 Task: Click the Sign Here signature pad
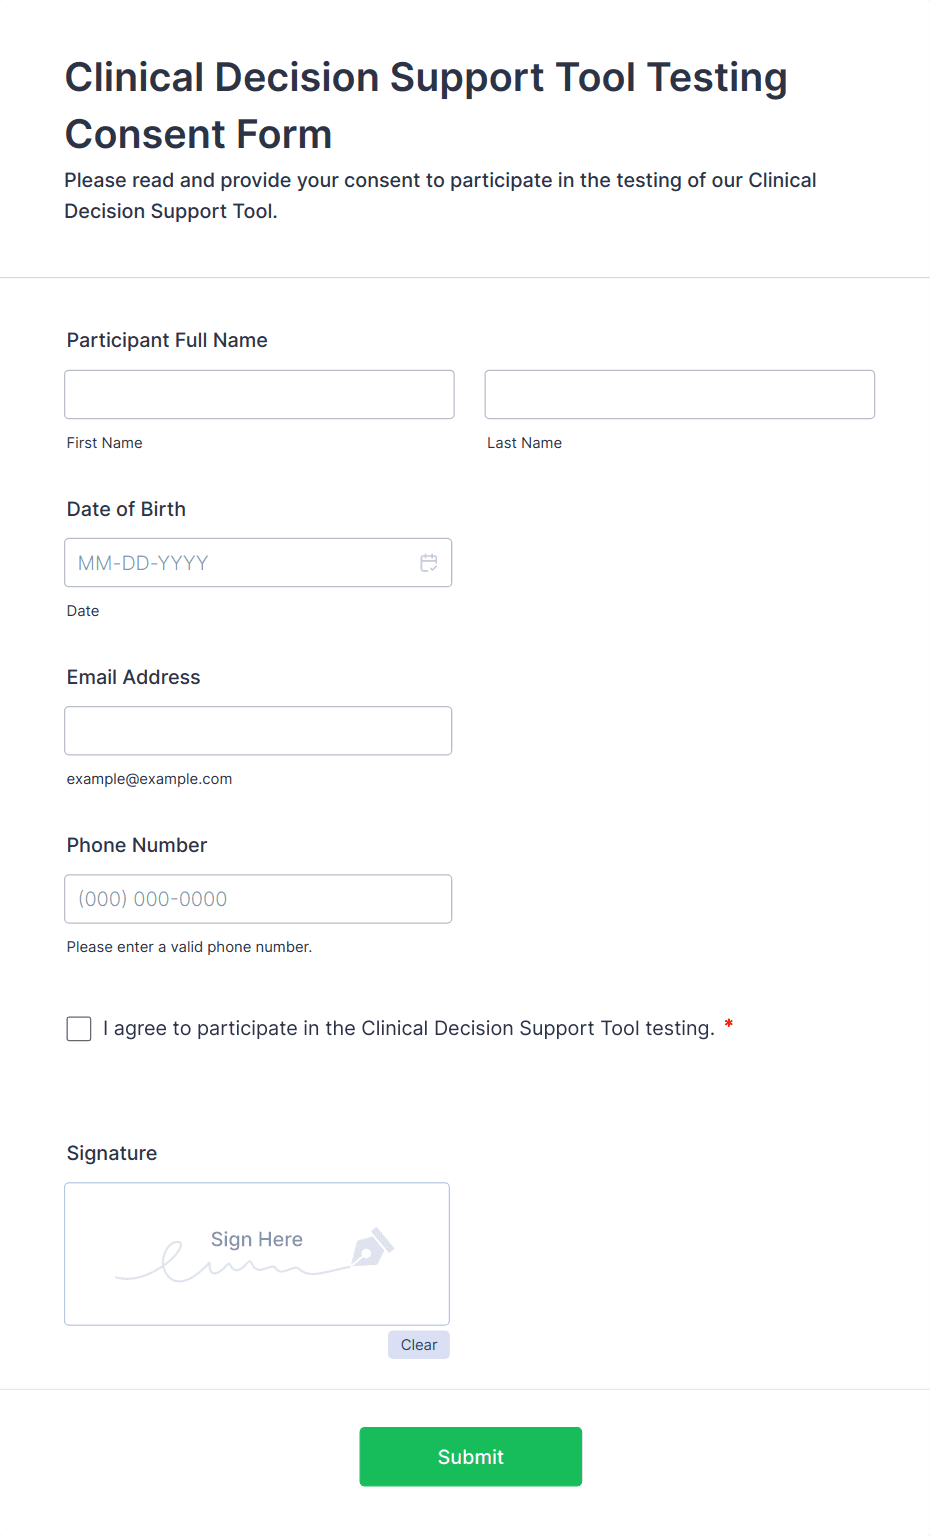257,1254
